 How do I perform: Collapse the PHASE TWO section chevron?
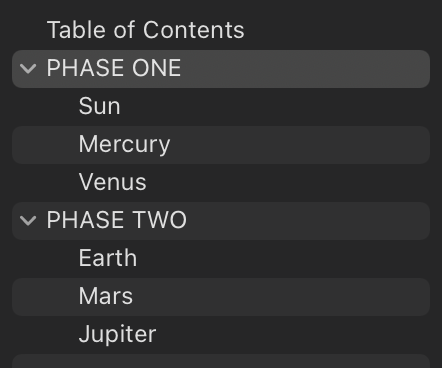coord(28,221)
